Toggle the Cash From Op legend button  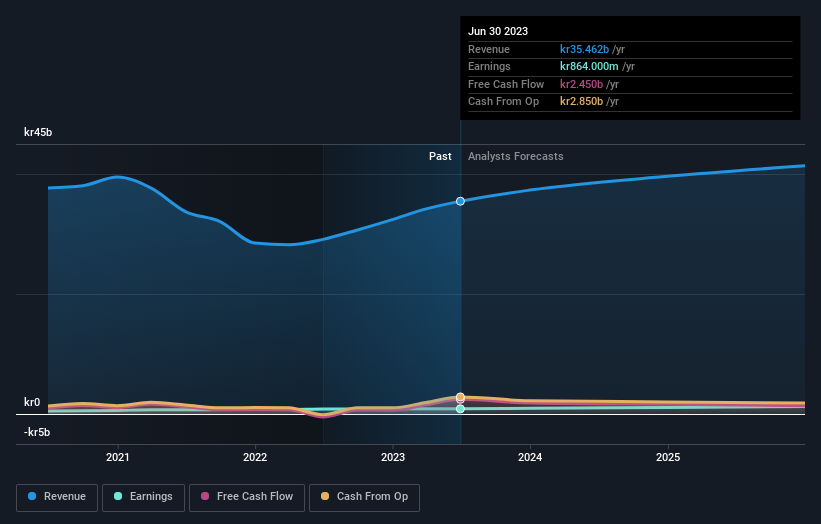[x=364, y=497]
